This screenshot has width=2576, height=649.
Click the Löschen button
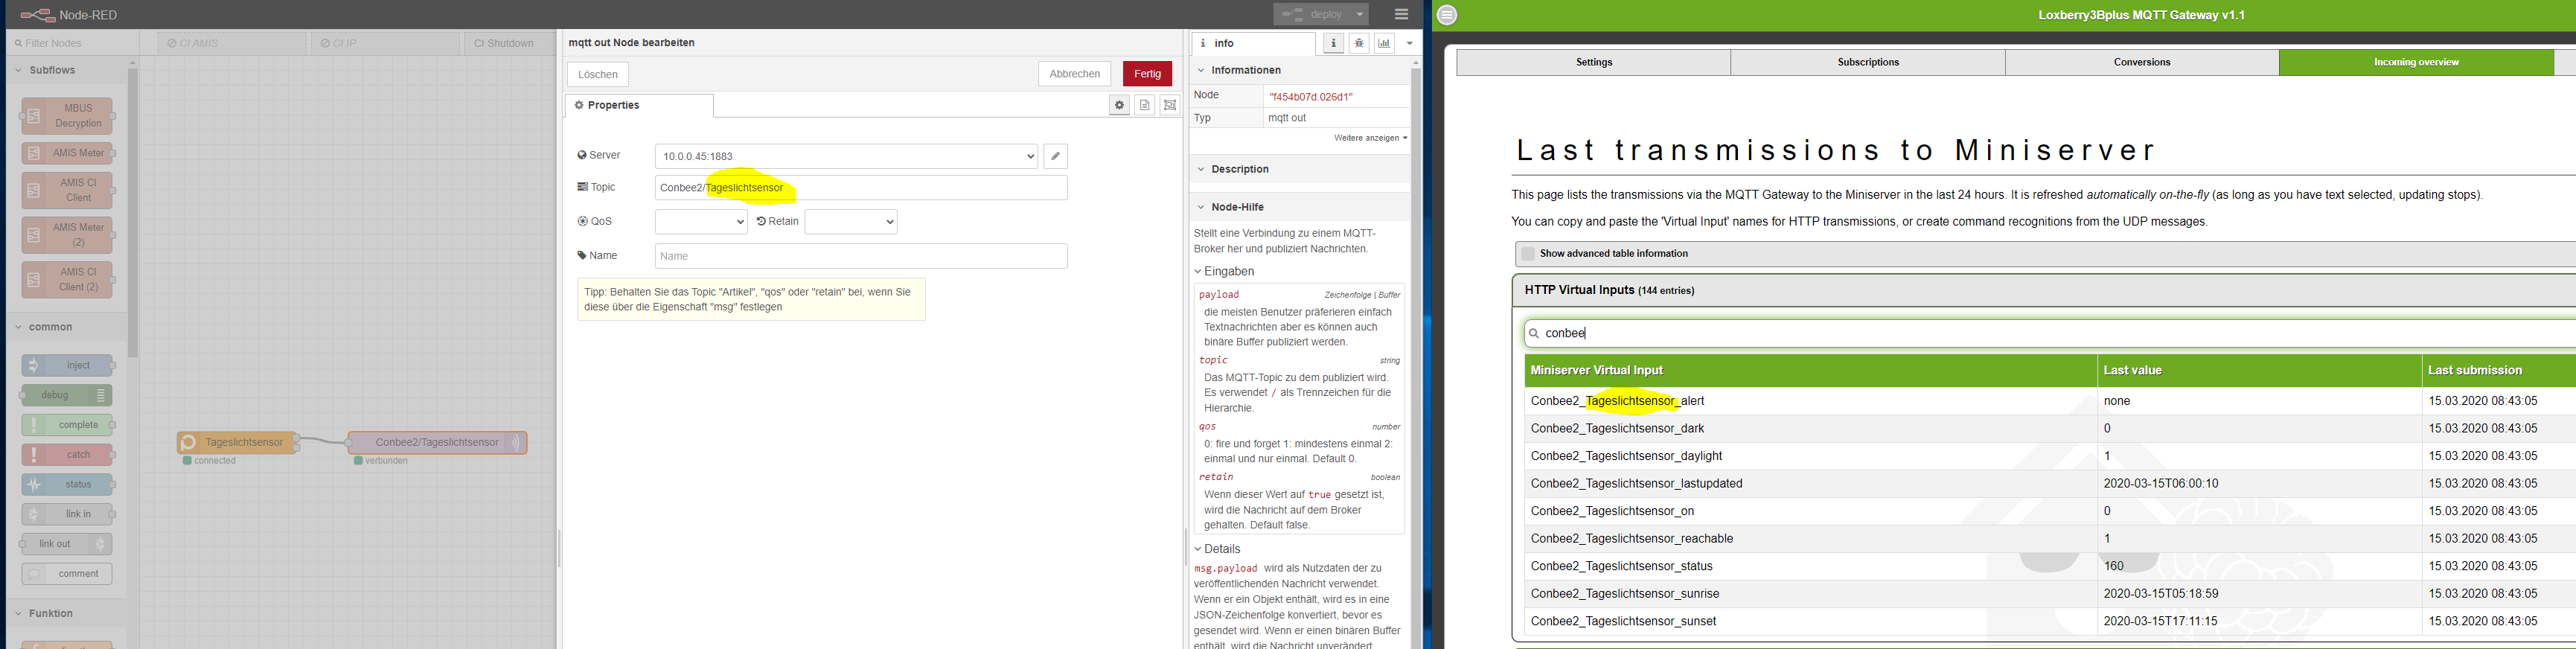click(x=598, y=74)
